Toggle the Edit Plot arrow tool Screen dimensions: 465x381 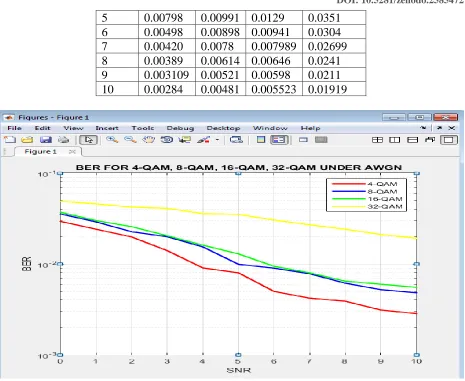(88, 140)
